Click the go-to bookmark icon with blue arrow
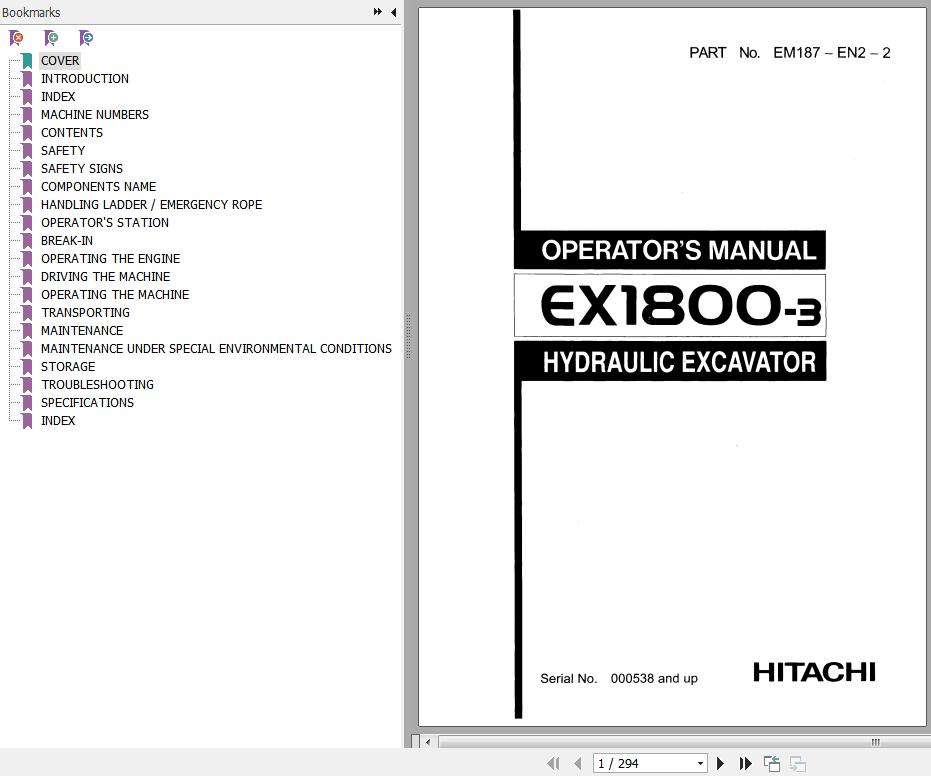The height and width of the screenshot is (776, 931). tap(86, 39)
